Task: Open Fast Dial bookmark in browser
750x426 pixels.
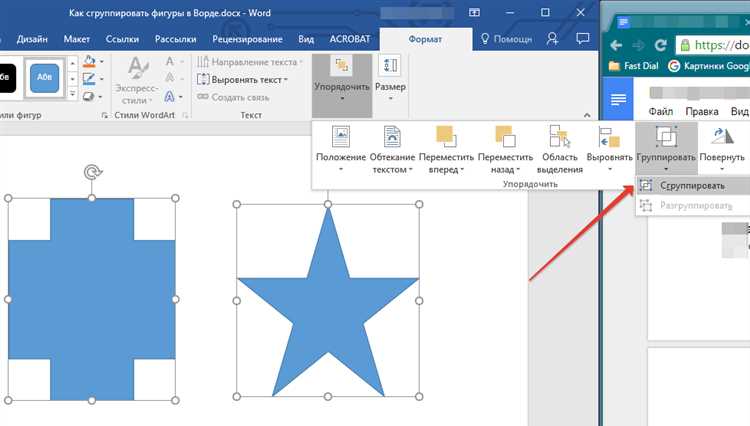Action: click(x=634, y=66)
